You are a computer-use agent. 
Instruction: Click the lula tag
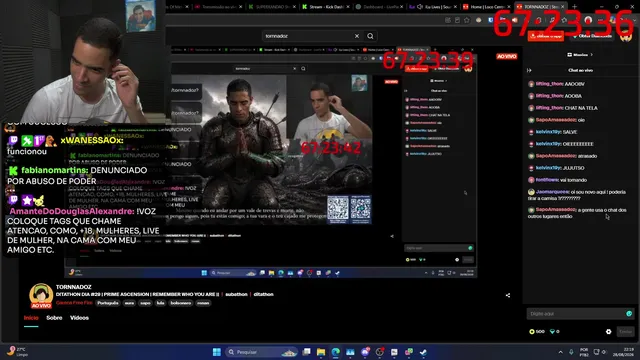click(x=160, y=303)
